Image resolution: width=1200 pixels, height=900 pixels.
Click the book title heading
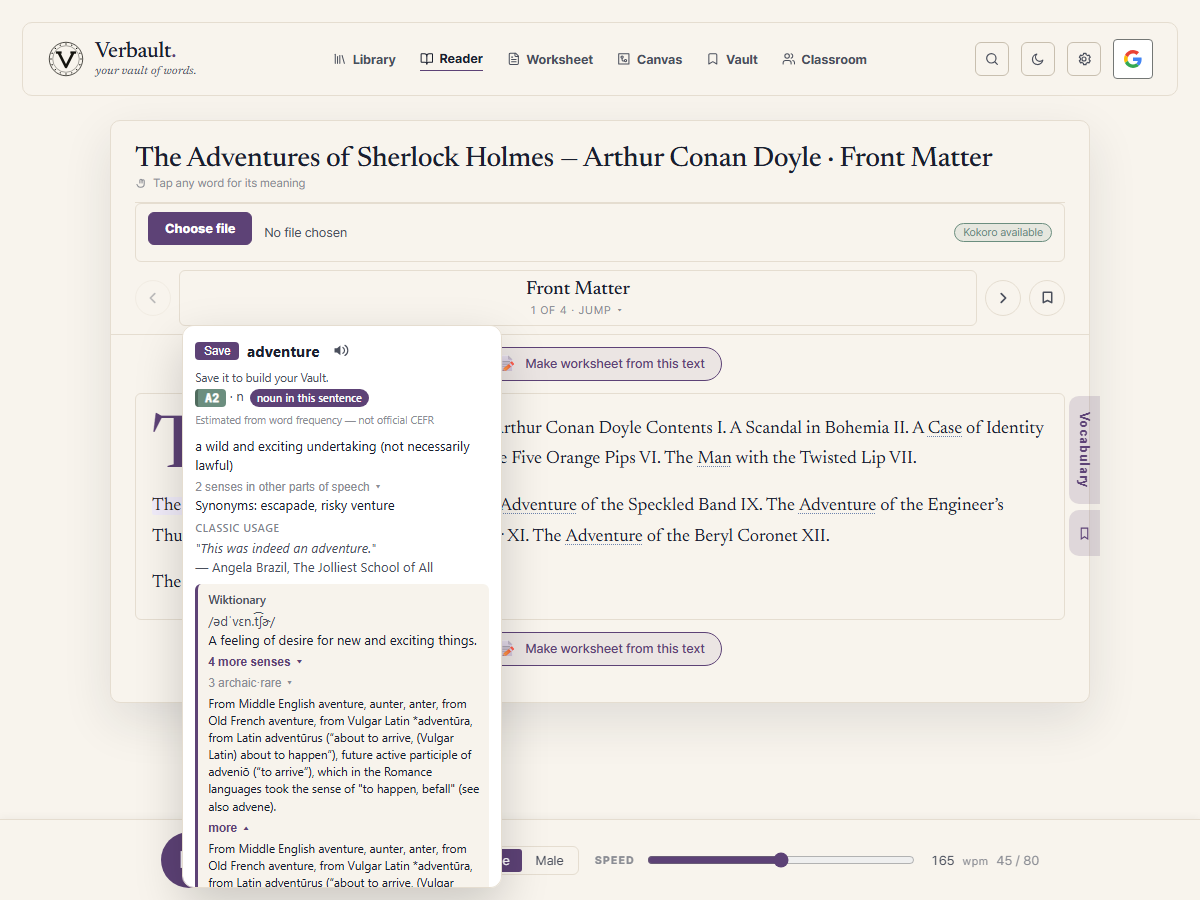564,157
